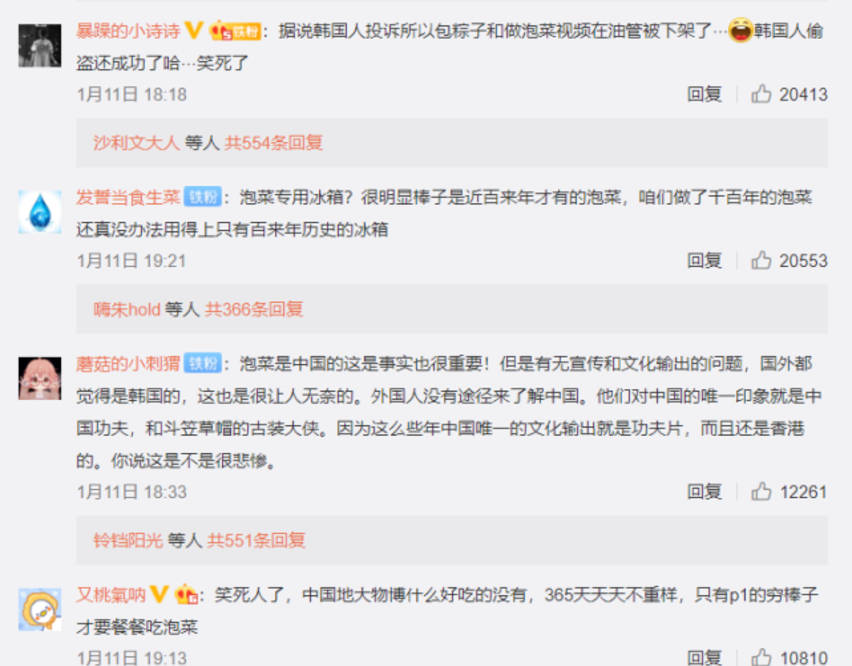
Task: Expand the 共551条回复 replies
Action: pyautogui.click(x=256, y=541)
